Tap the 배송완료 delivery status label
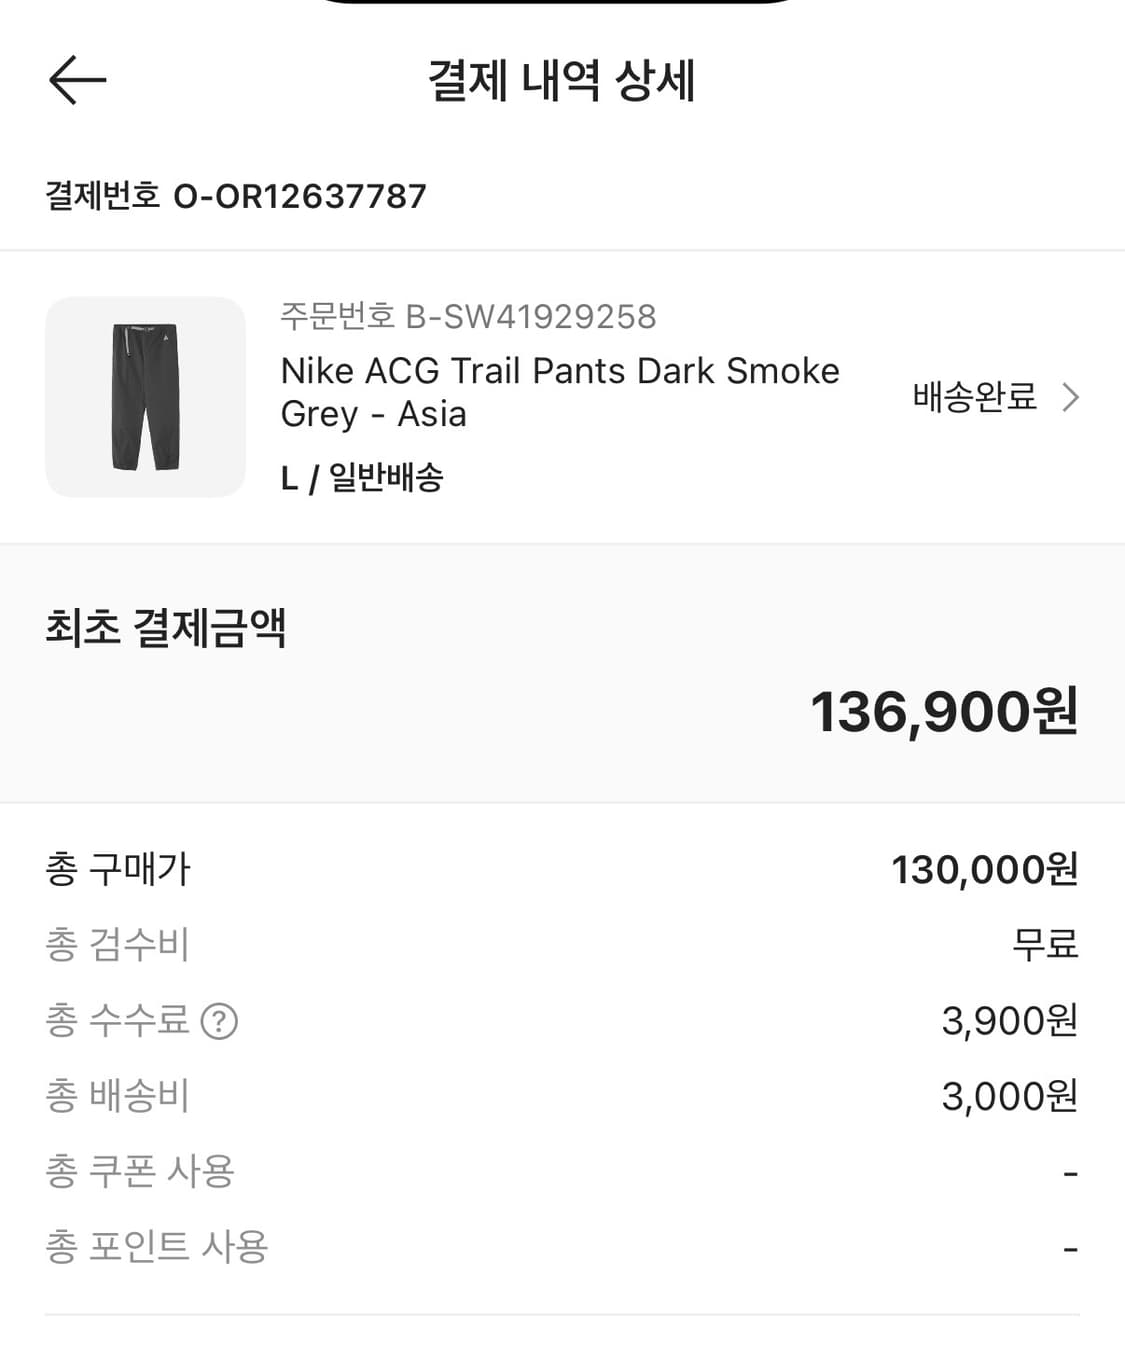This screenshot has height=1355, width=1125. click(x=974, y=398)
